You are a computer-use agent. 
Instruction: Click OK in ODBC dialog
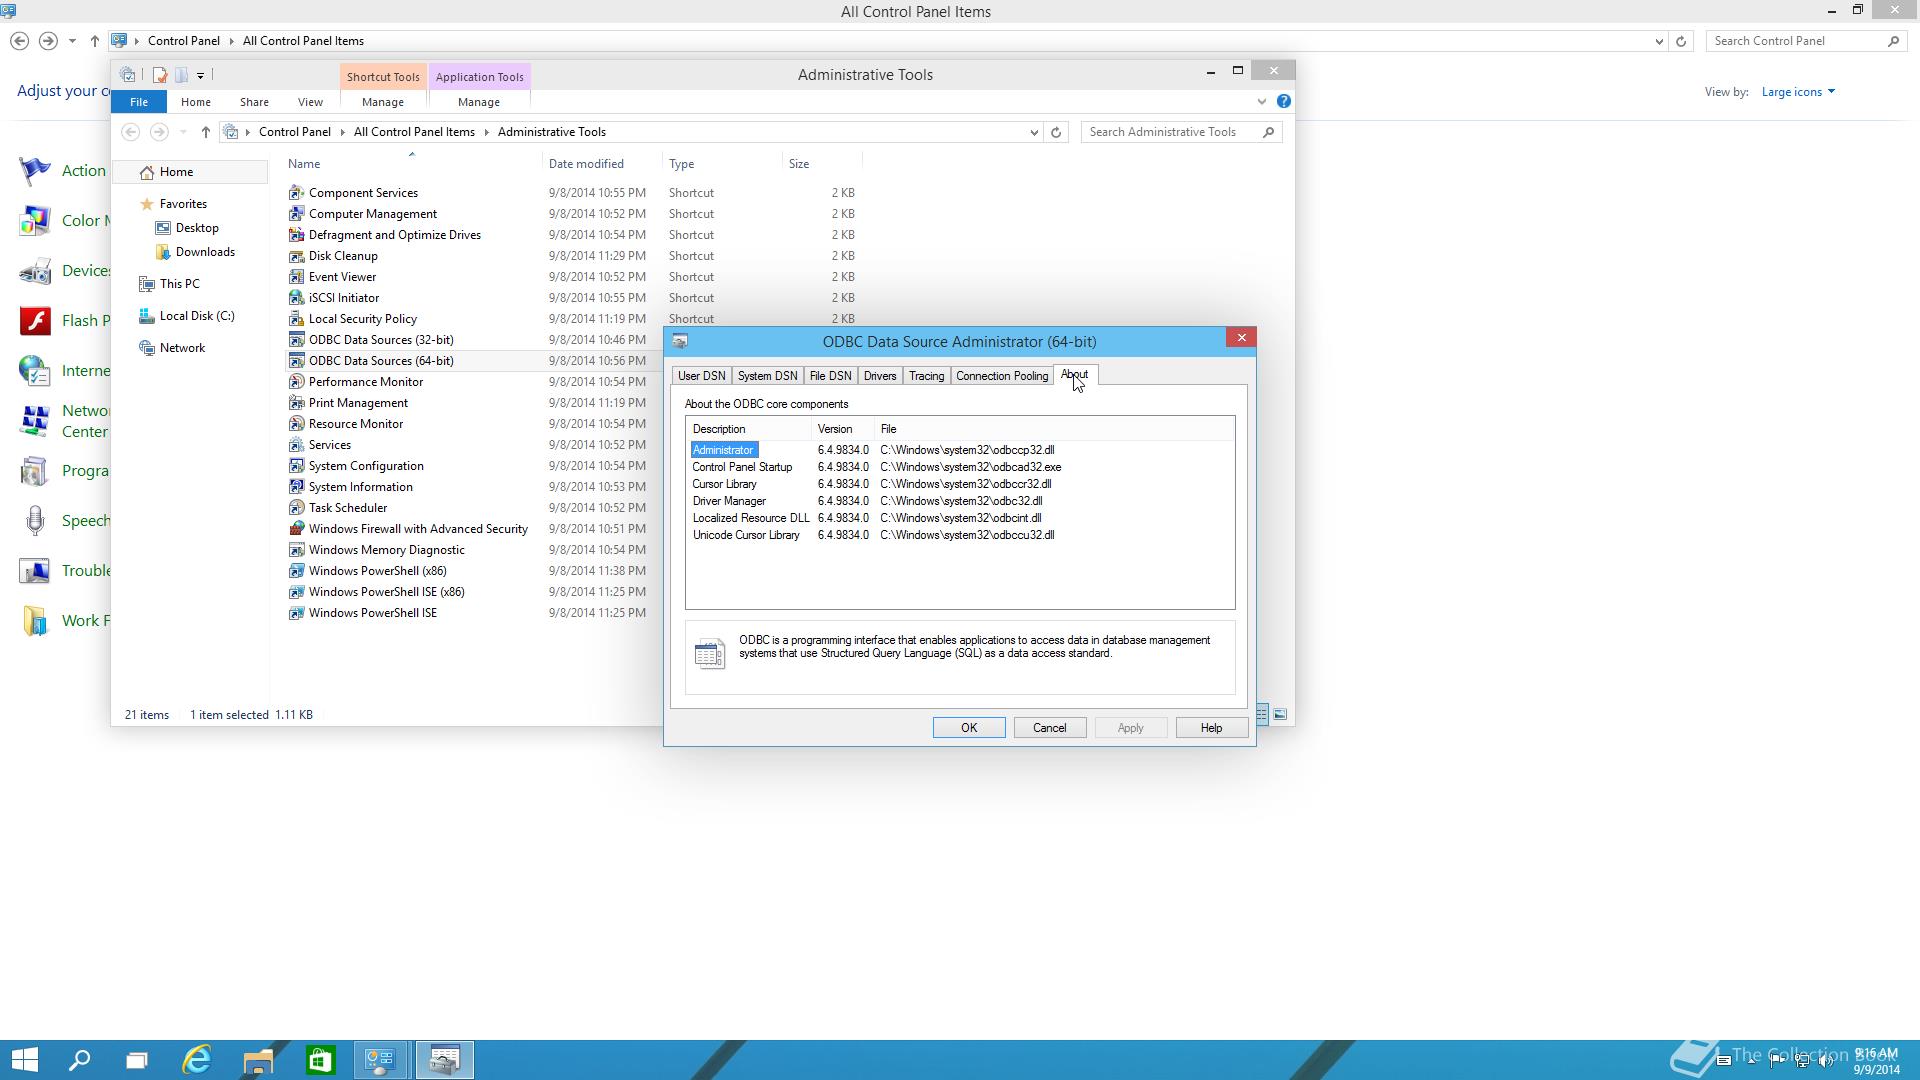[x=969, y=728]
